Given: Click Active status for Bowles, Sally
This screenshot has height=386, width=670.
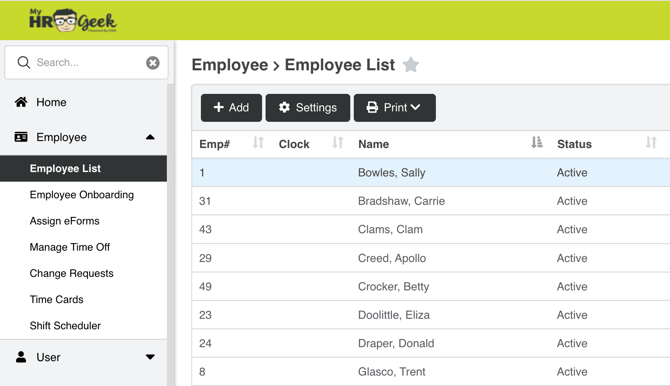Looking at the screenshot, I should click(572, 173).
